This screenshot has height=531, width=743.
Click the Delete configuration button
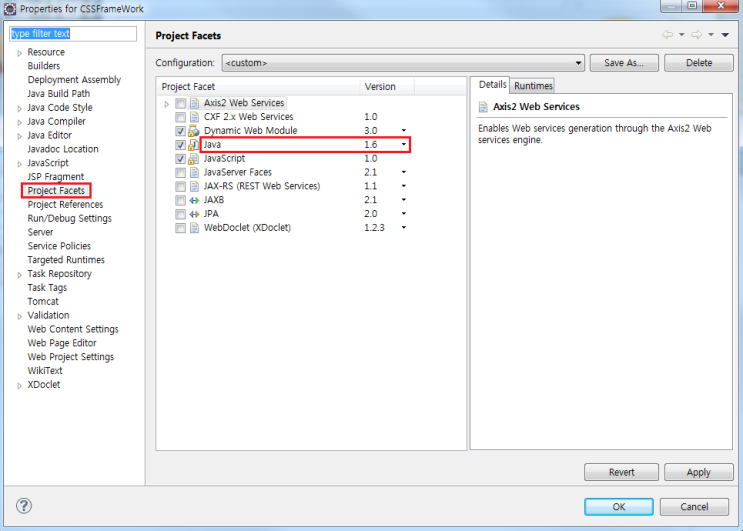pyautogui.click(x=699, y=63)
